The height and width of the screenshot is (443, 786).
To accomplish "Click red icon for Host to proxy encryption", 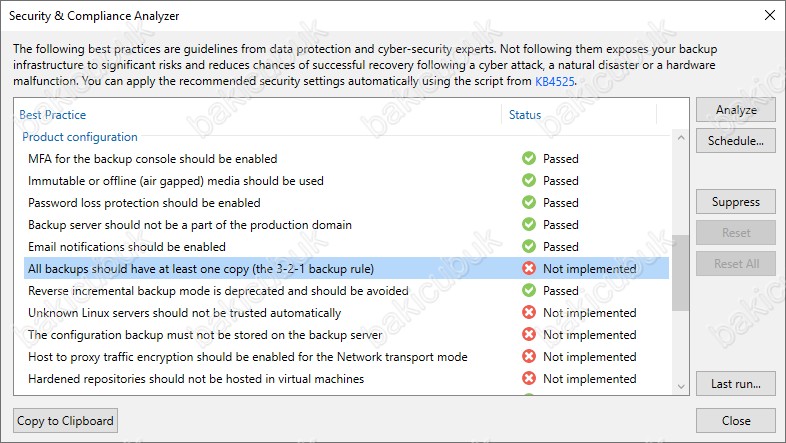I will pyautogui.click(x=528, y=357).
